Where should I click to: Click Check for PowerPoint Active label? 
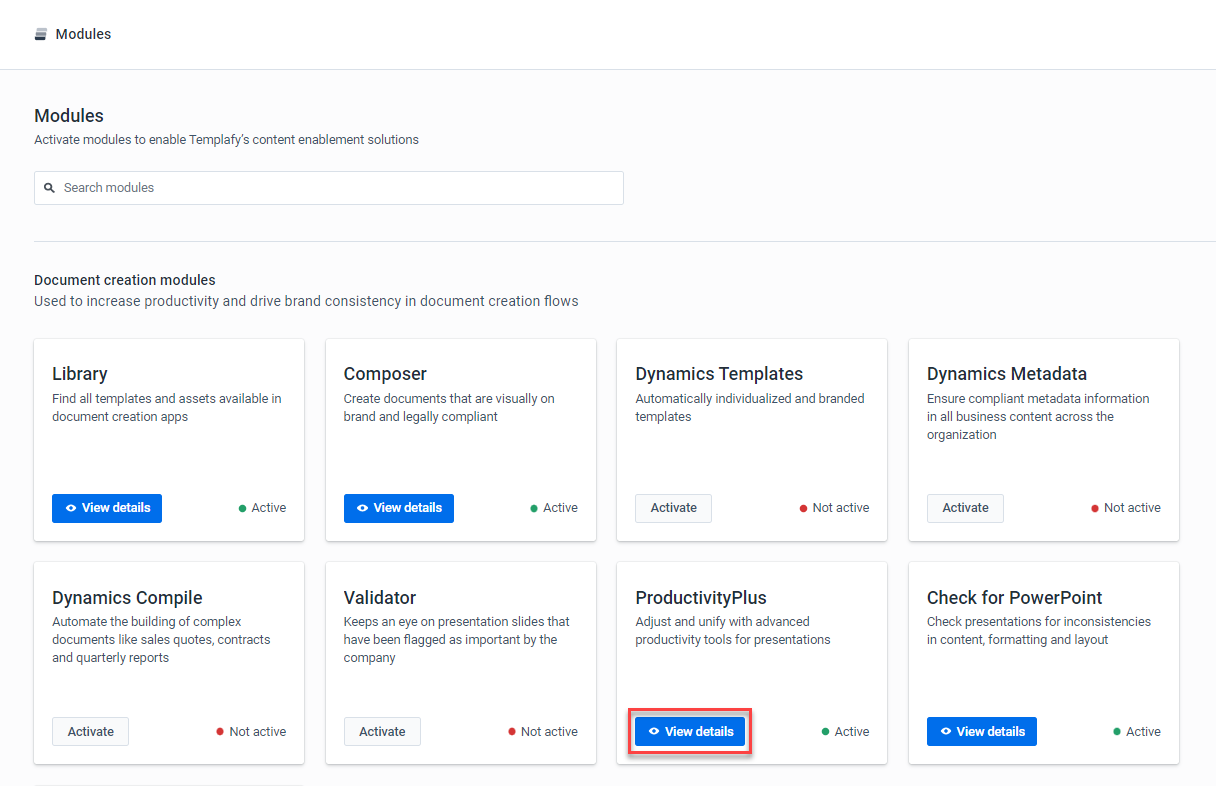pyautogui.click(x=1143, y=732)
